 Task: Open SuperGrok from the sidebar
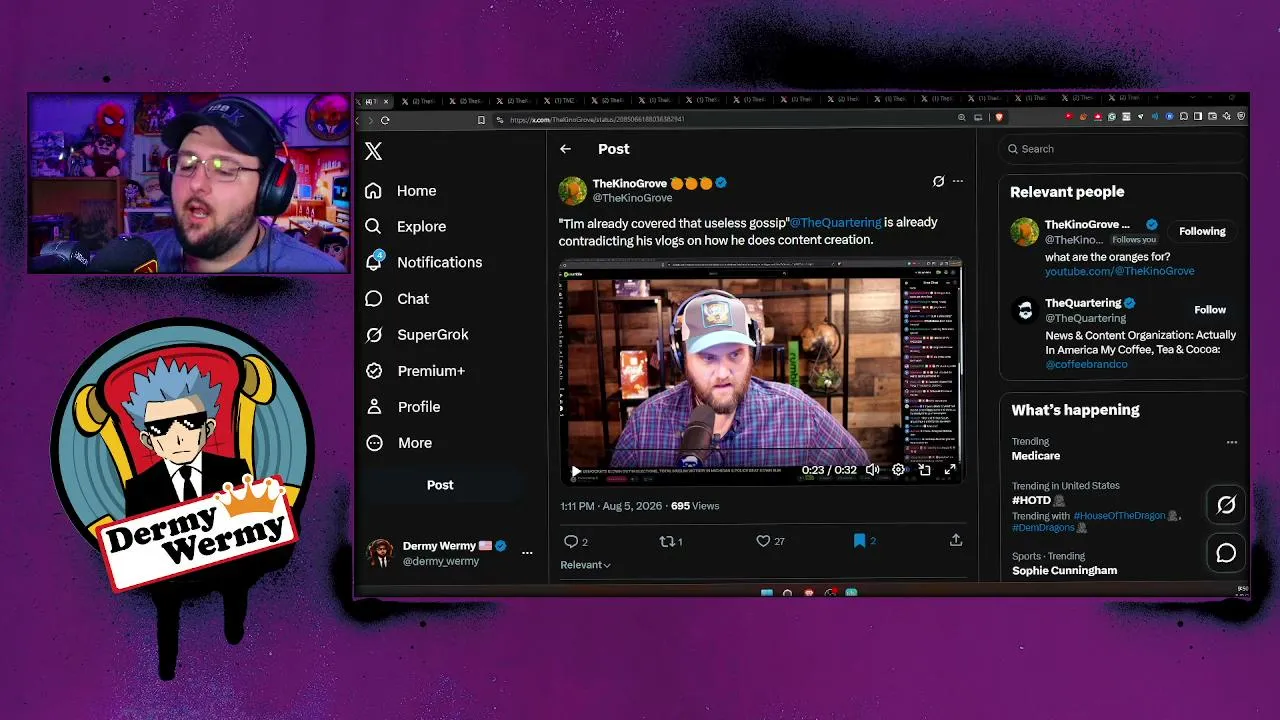417,335
